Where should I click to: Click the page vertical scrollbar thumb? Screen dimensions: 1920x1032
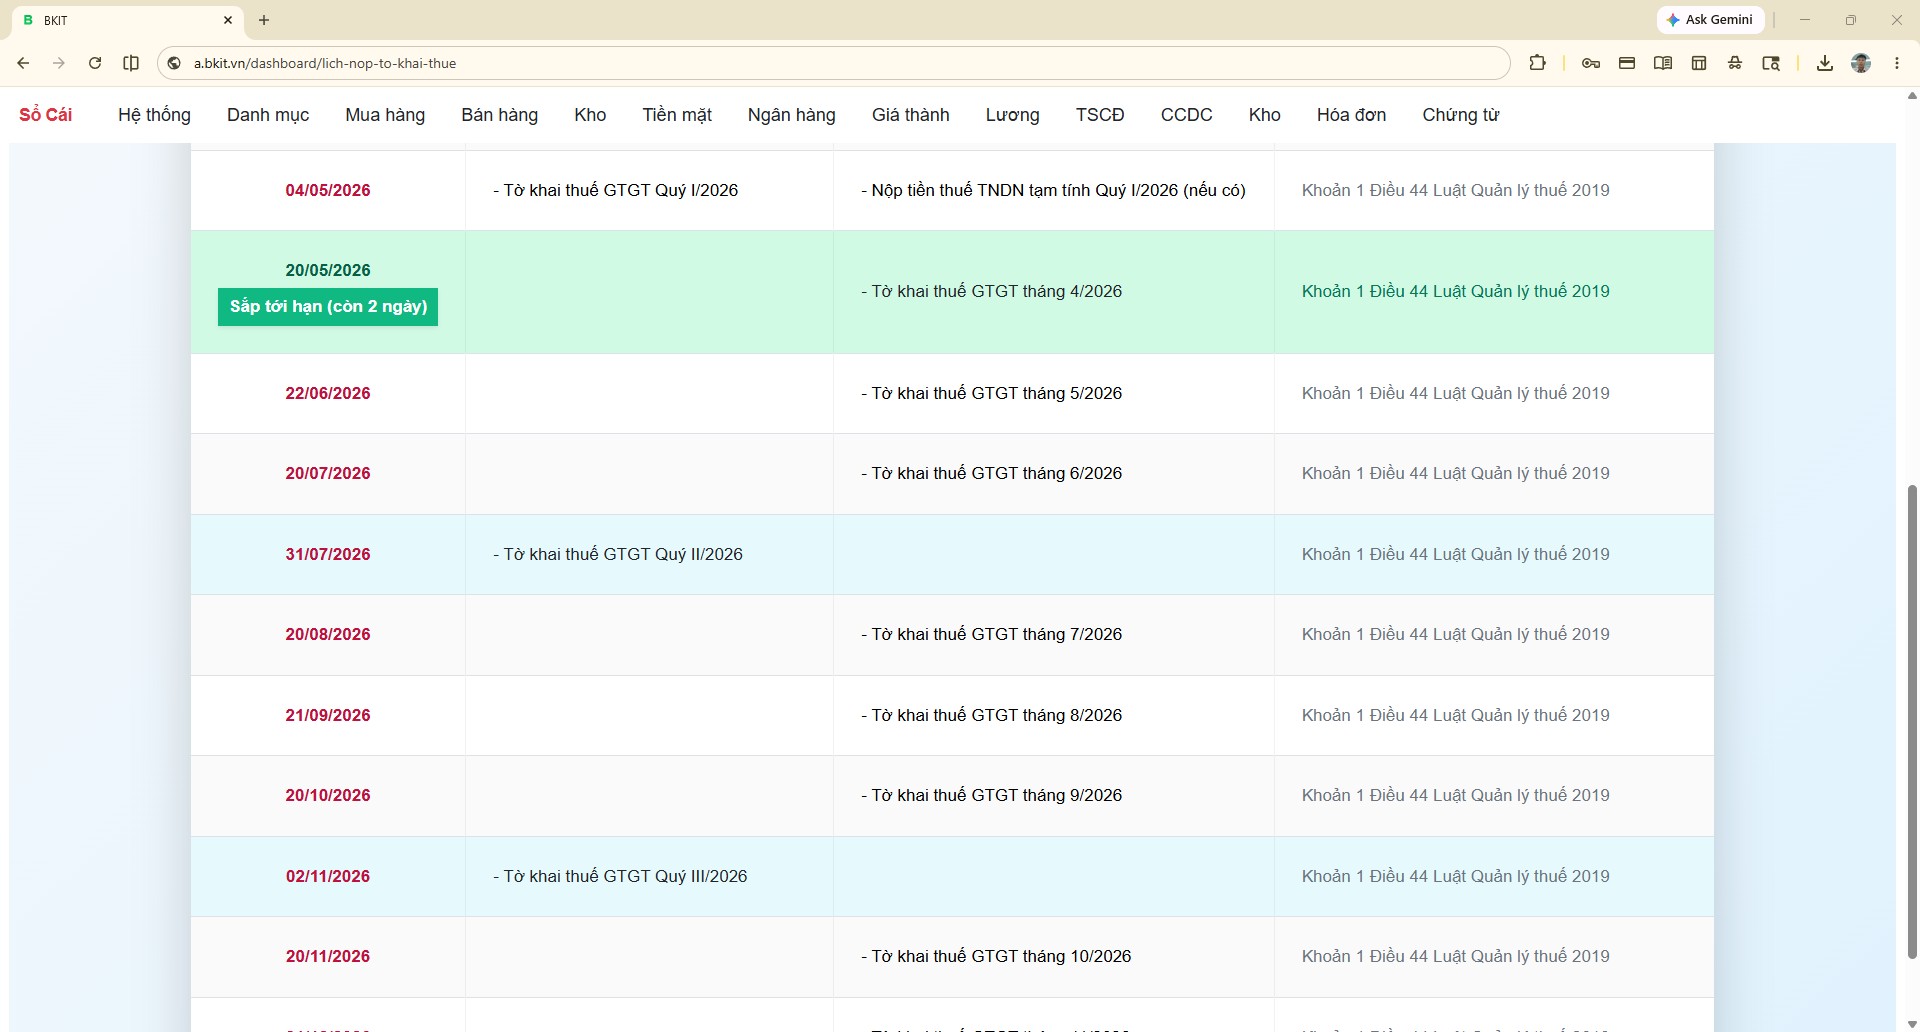coord(1912,722)
